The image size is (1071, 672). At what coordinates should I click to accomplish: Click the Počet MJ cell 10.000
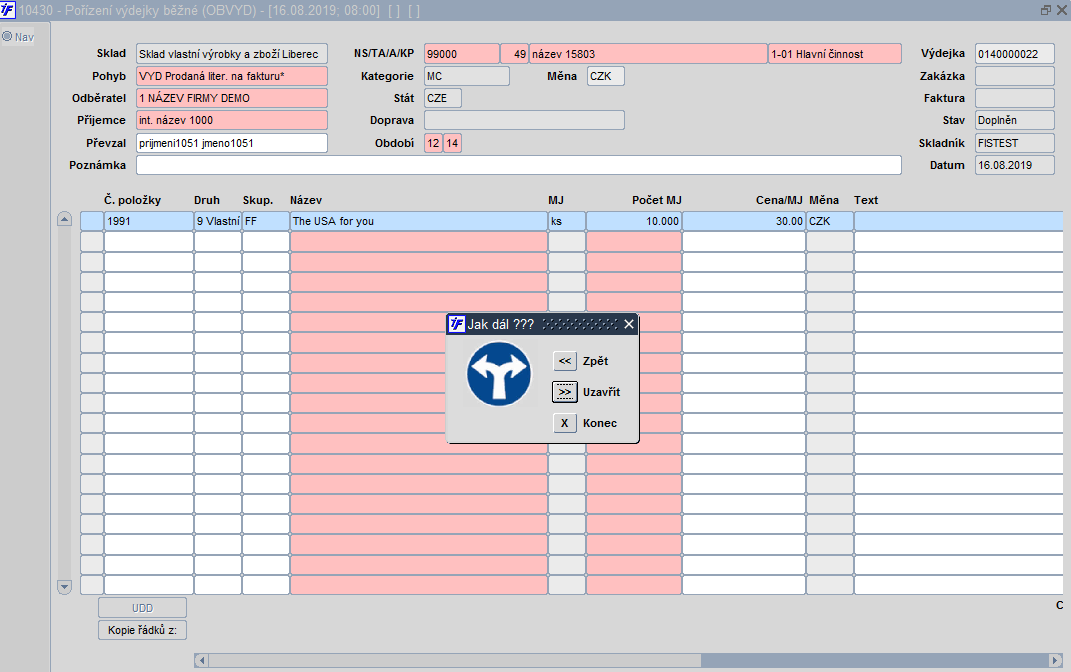click(x=634, y=221)
